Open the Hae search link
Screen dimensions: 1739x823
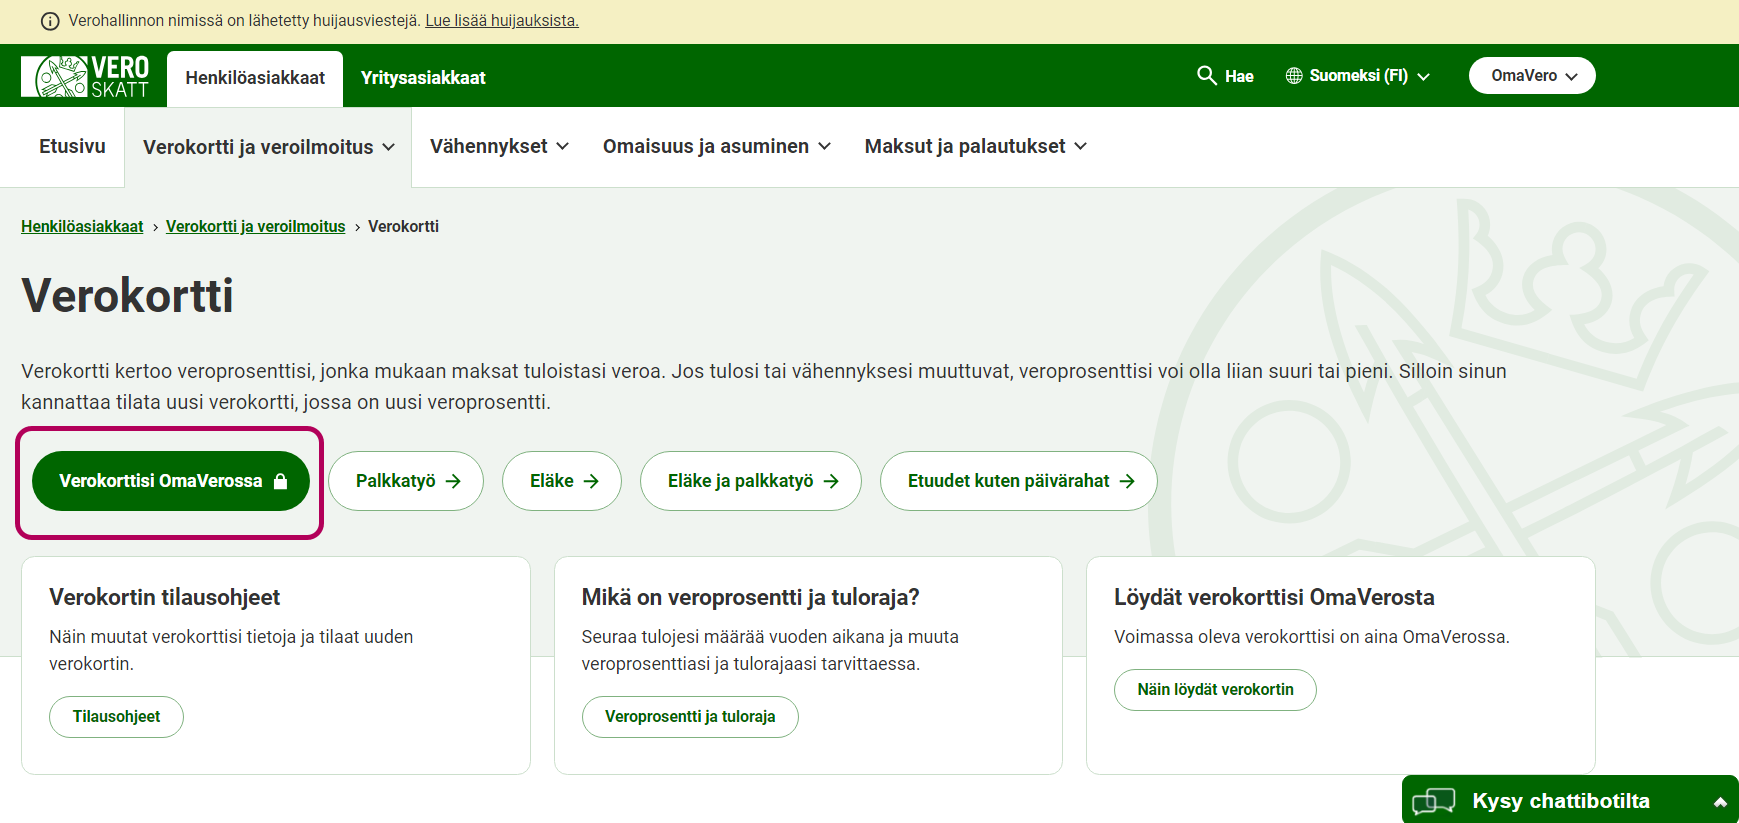[1225, 76]
